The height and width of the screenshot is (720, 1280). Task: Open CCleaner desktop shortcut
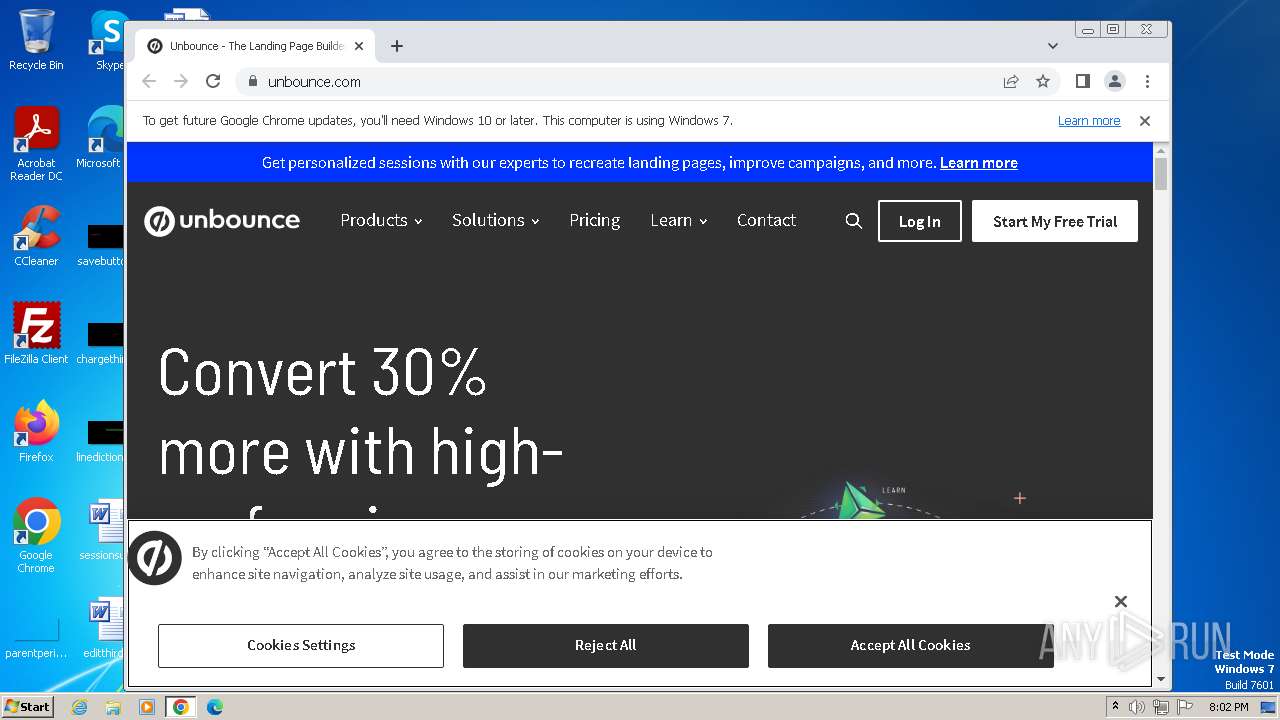[36, 236]
